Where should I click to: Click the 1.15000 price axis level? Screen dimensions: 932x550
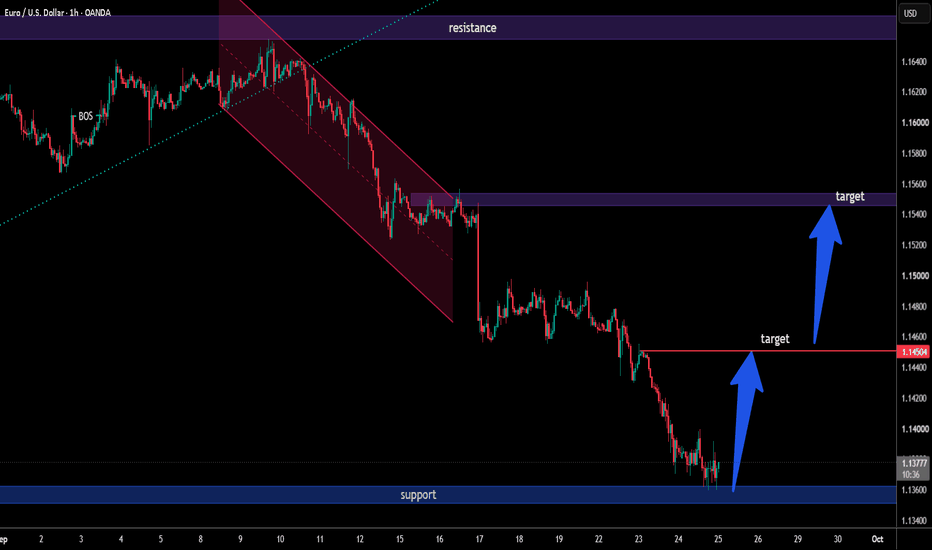[x=914, y=276]
